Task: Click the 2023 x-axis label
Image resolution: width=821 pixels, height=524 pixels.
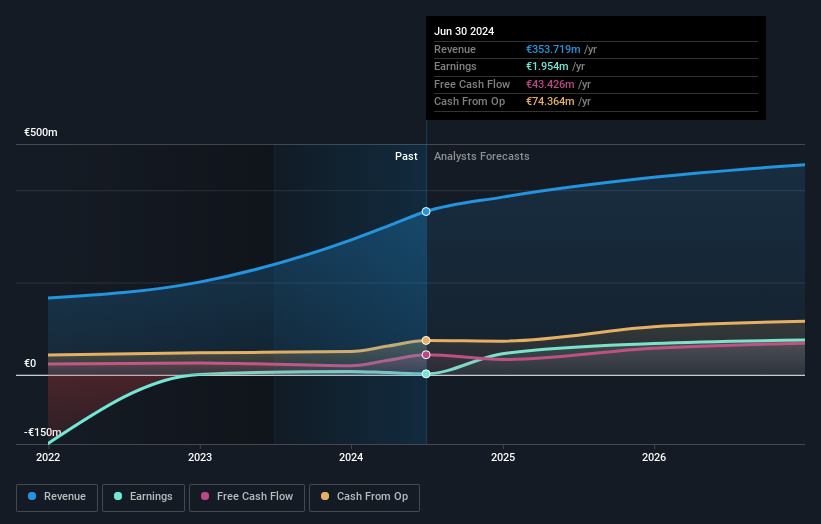Action: (x=200, y=457)
